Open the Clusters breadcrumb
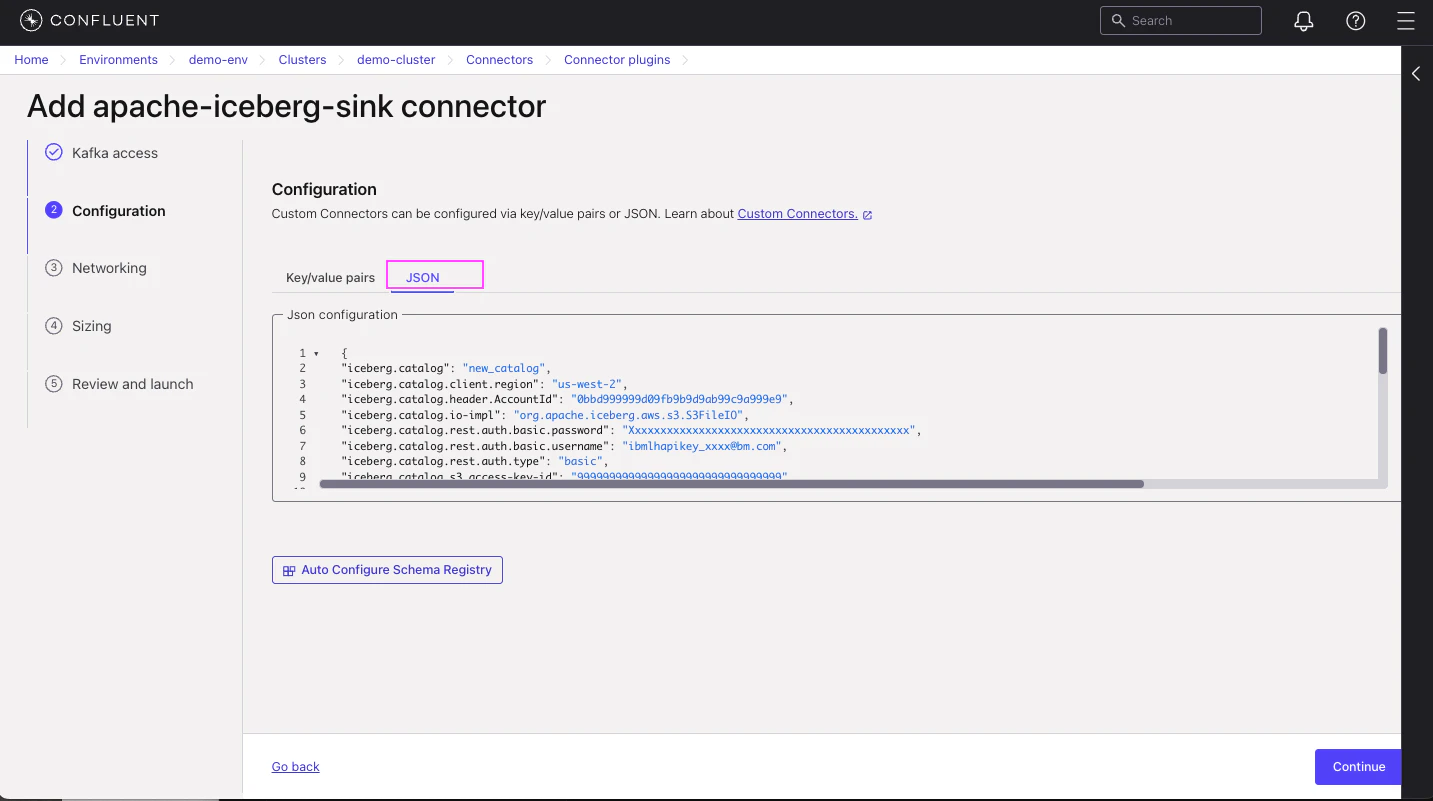The width and height of the screenshot is (1433, 801). [302, 60]
